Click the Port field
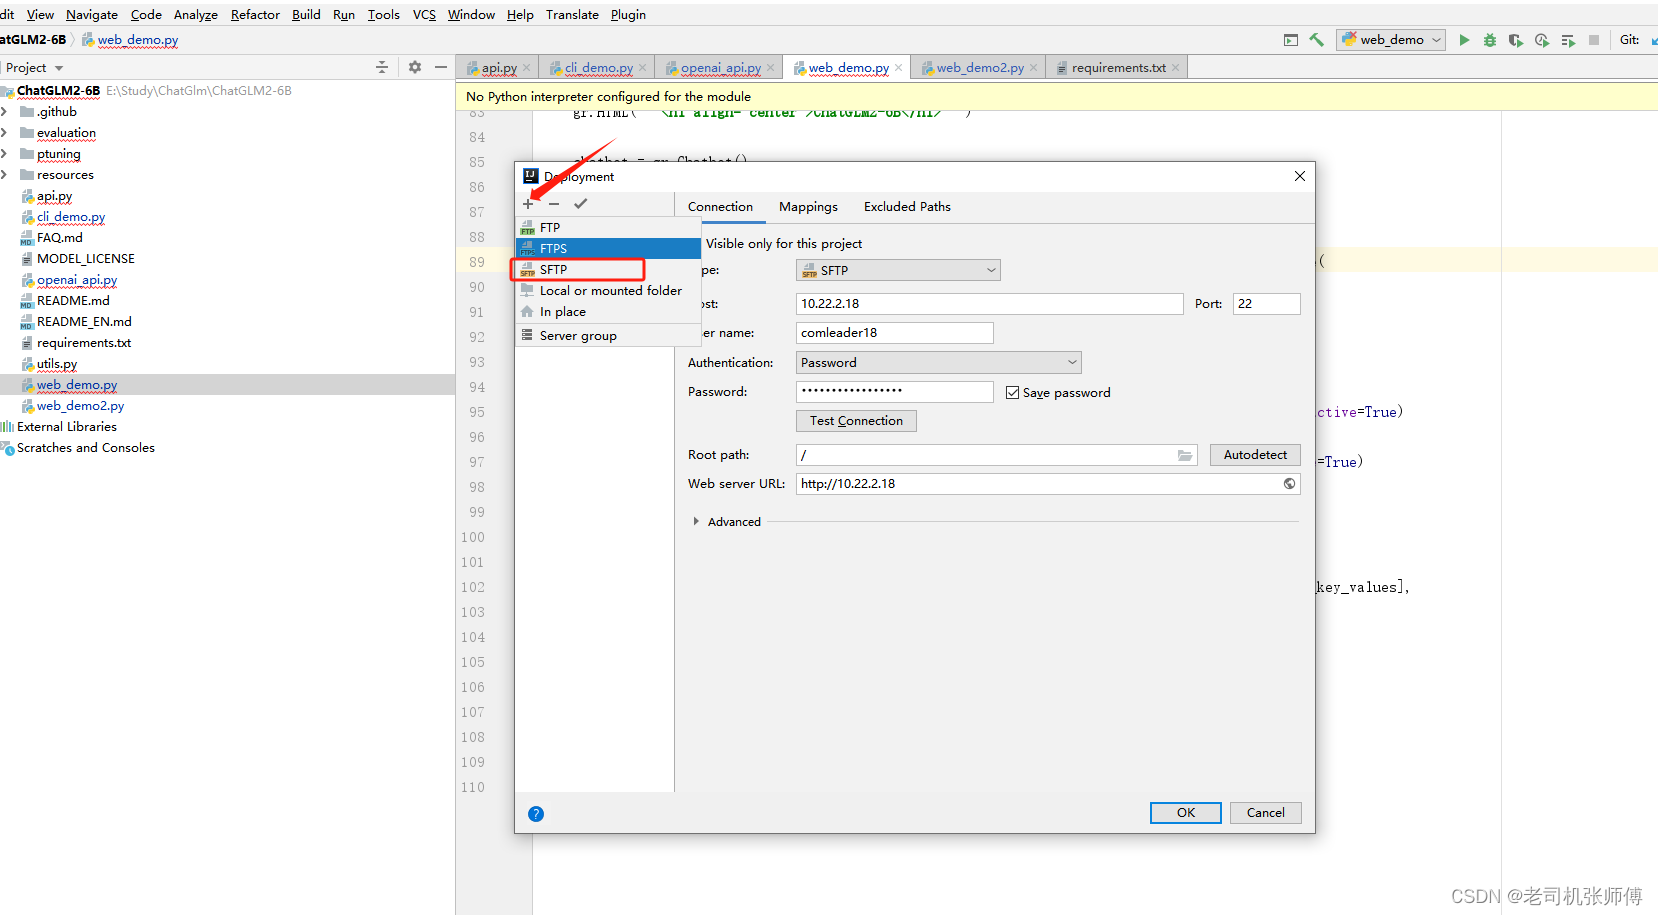The height and width of the screenshot is (915, 1658). tap(1267, 304)
